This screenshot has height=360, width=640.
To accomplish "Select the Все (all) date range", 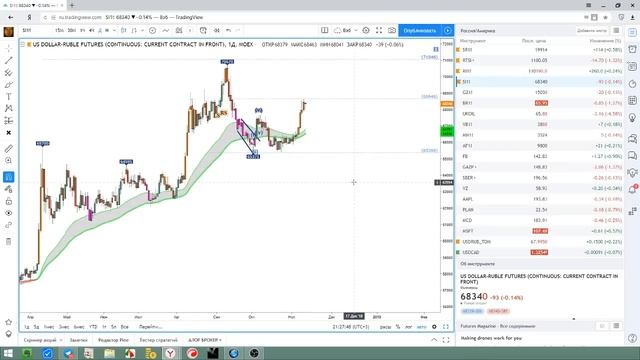I will tap(124, 327).
